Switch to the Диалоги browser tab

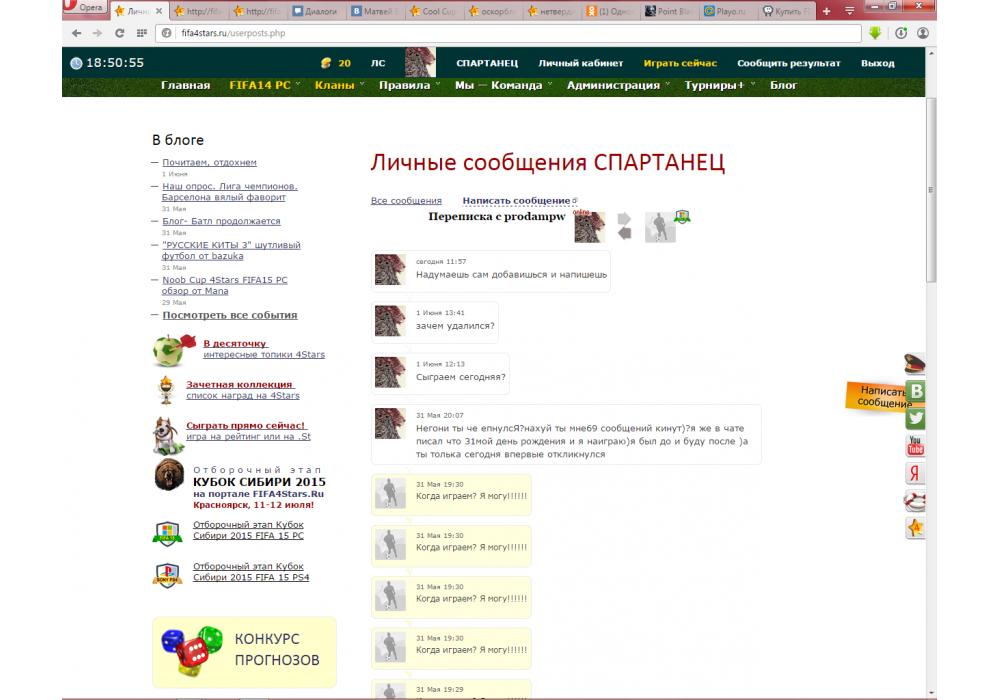tap(315, 11)
